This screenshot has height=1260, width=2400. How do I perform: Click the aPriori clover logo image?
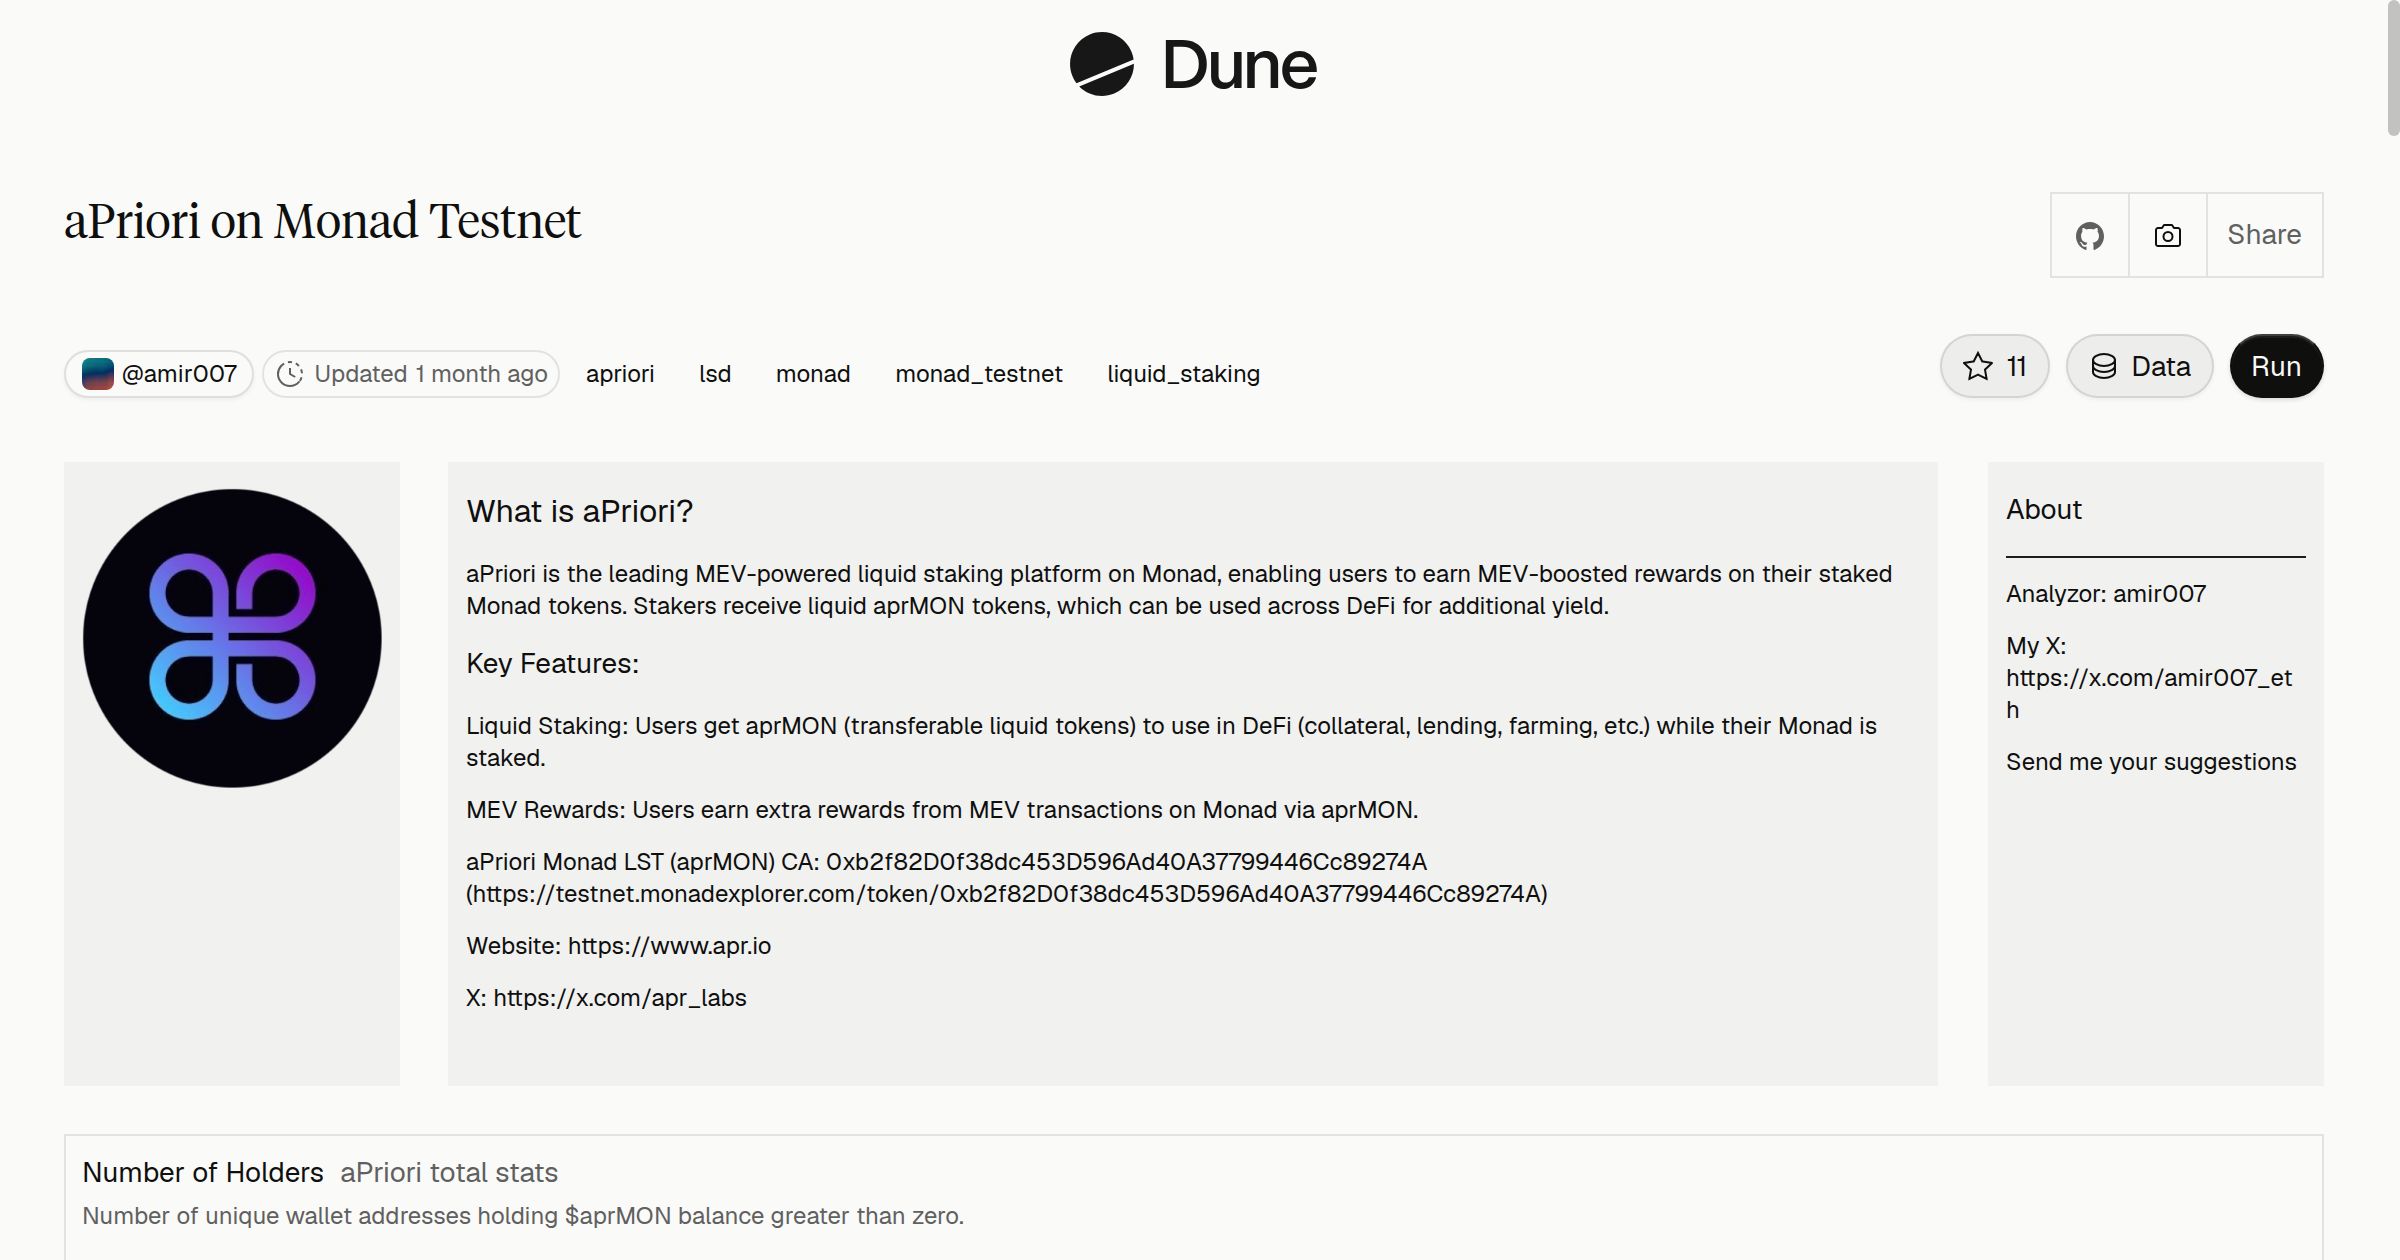pos(232,638)
